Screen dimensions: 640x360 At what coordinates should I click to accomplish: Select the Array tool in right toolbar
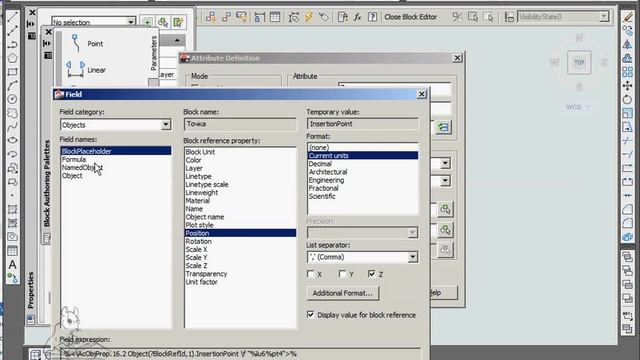click(x=627, y=72)
